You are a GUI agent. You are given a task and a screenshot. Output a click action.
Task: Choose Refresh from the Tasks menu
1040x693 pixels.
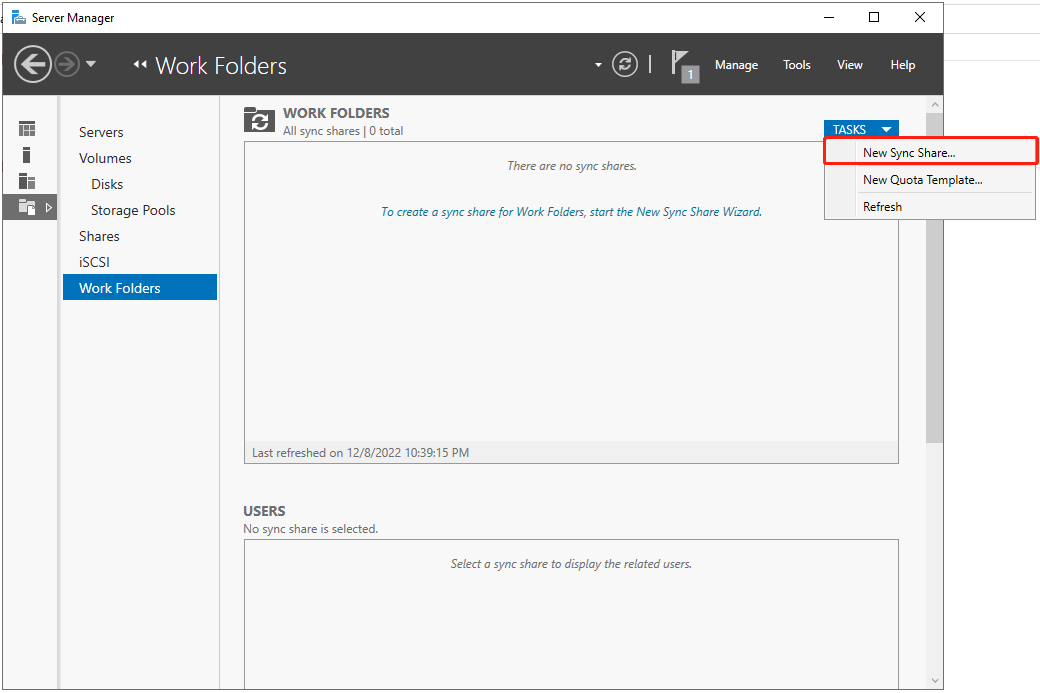point(930,206)
